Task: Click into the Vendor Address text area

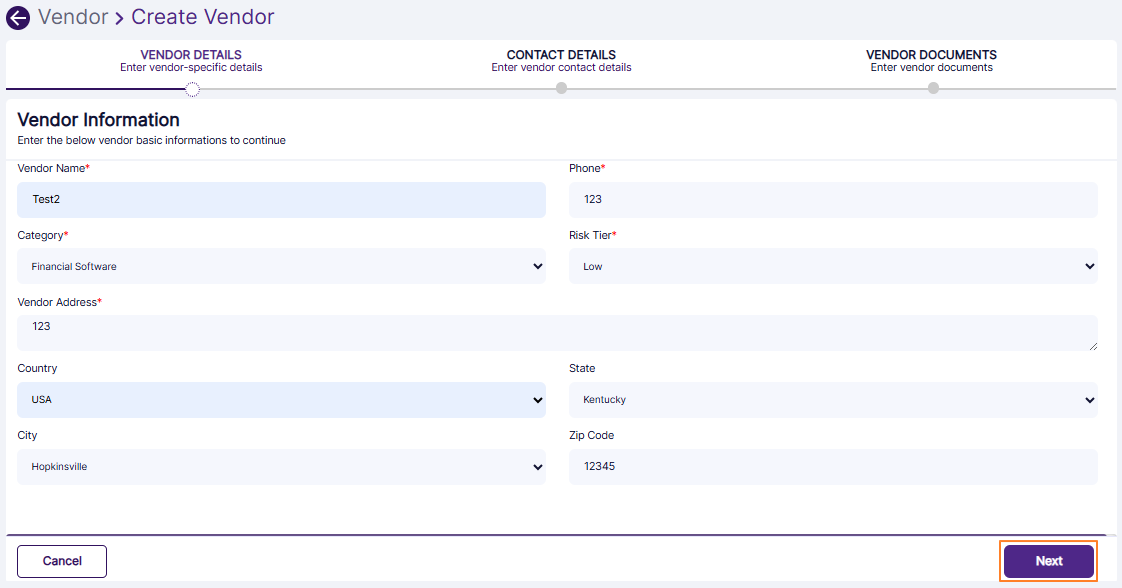Action: pyautogui.click(x=556, y=332)
